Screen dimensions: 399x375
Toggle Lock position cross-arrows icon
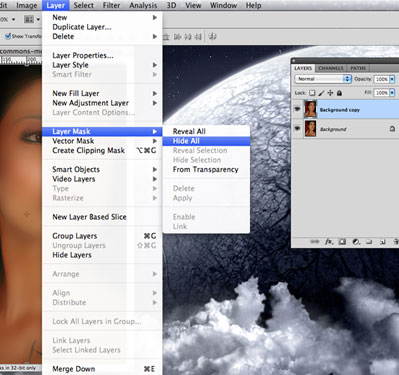(x=330, y=93)
